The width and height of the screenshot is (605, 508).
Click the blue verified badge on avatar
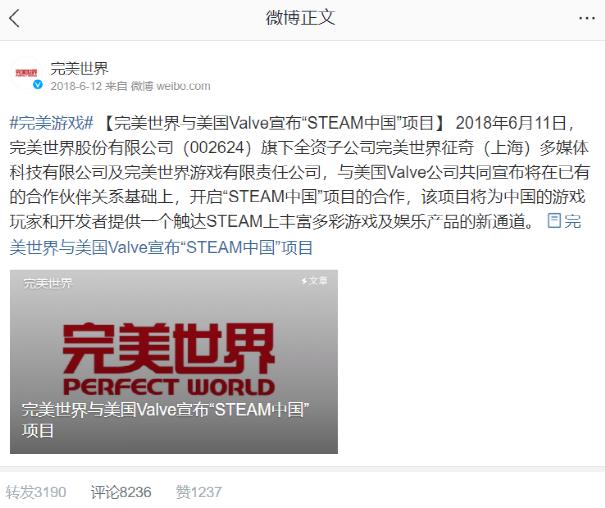click(x=37, y=84)
